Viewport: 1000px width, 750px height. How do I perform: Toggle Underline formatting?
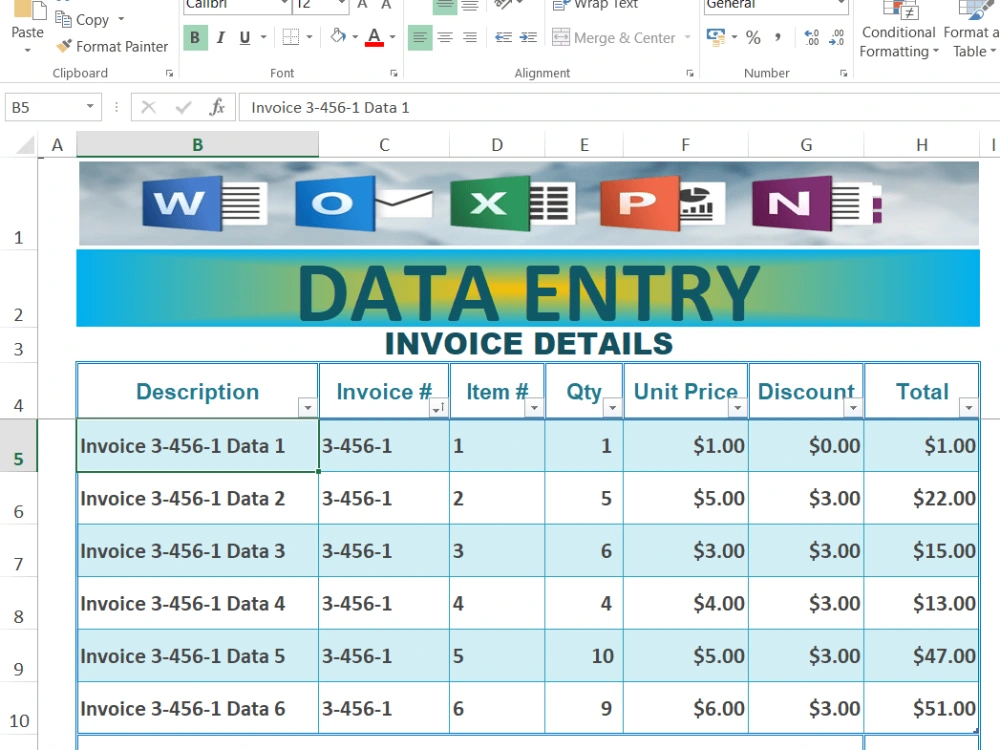pos(245,38)
